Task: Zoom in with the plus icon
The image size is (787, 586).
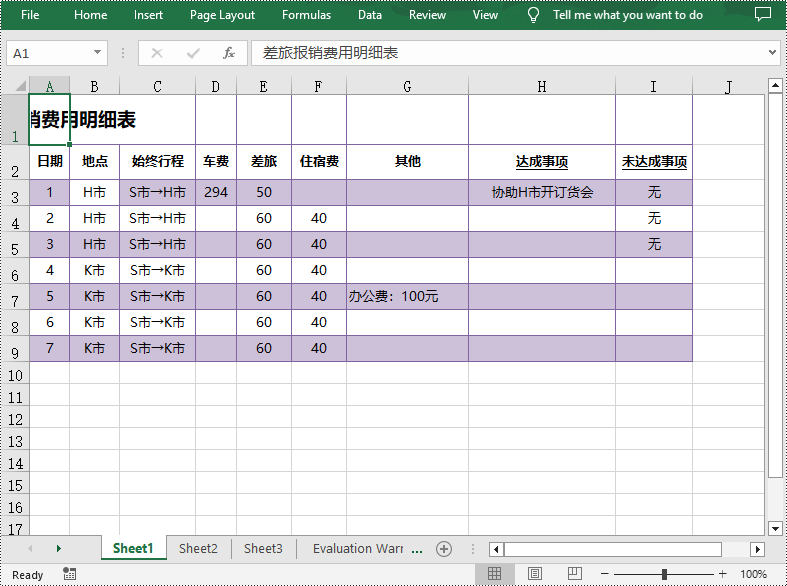Action: coord(722,574)
